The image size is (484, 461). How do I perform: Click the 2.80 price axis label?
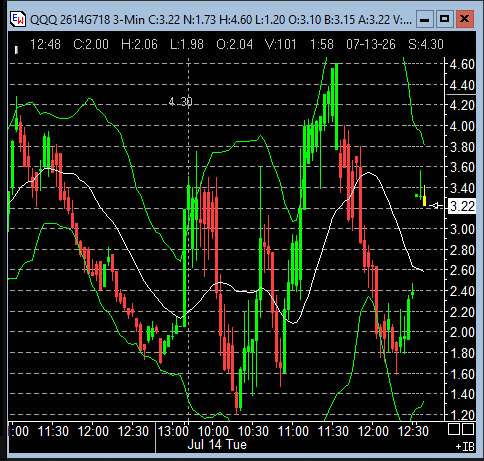coord(462,250)
